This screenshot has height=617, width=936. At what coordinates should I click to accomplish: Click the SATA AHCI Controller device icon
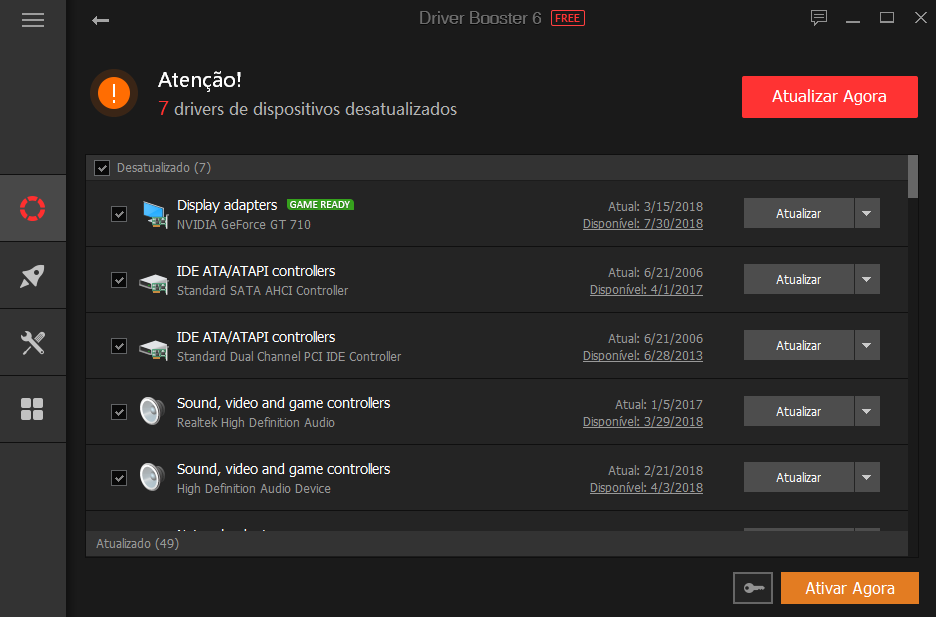[154, 282]
